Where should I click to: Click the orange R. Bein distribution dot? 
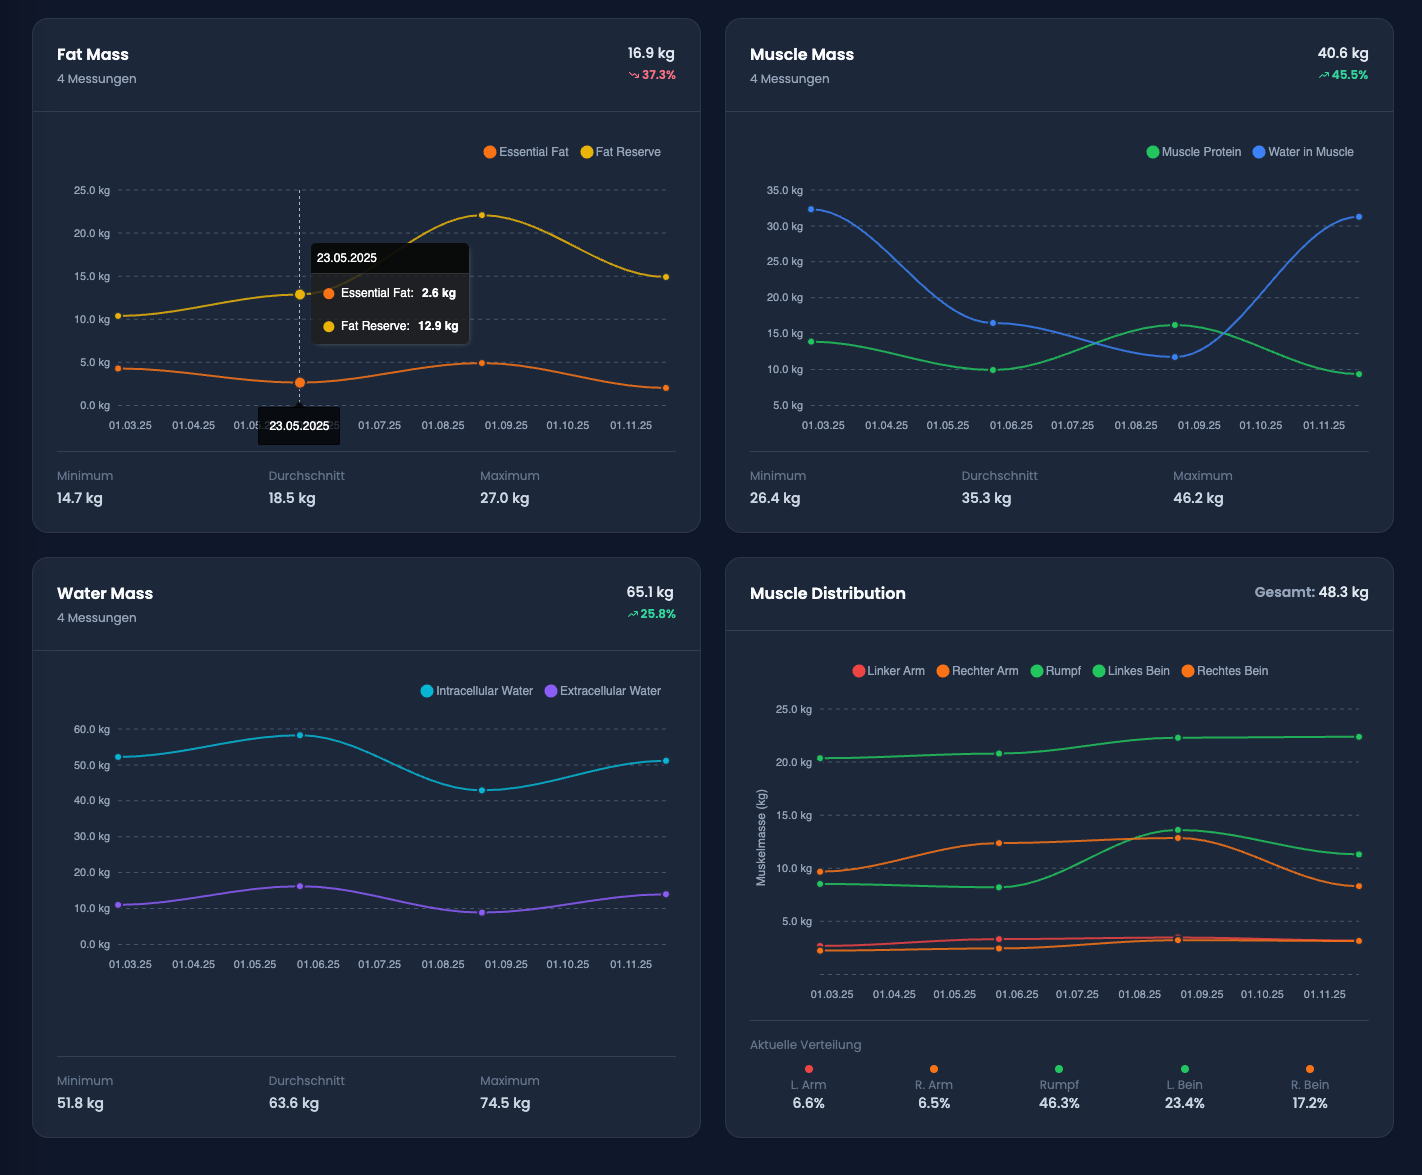1310,1067
